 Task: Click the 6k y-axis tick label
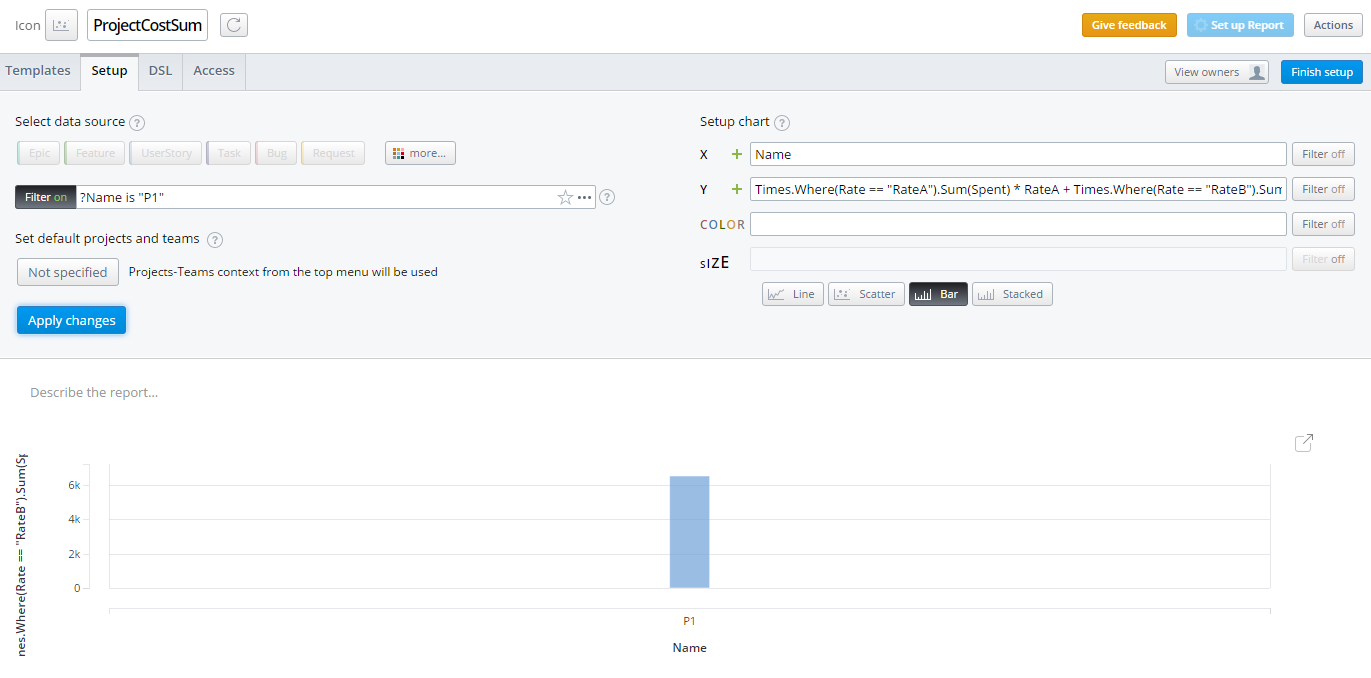tap(74, 485)
